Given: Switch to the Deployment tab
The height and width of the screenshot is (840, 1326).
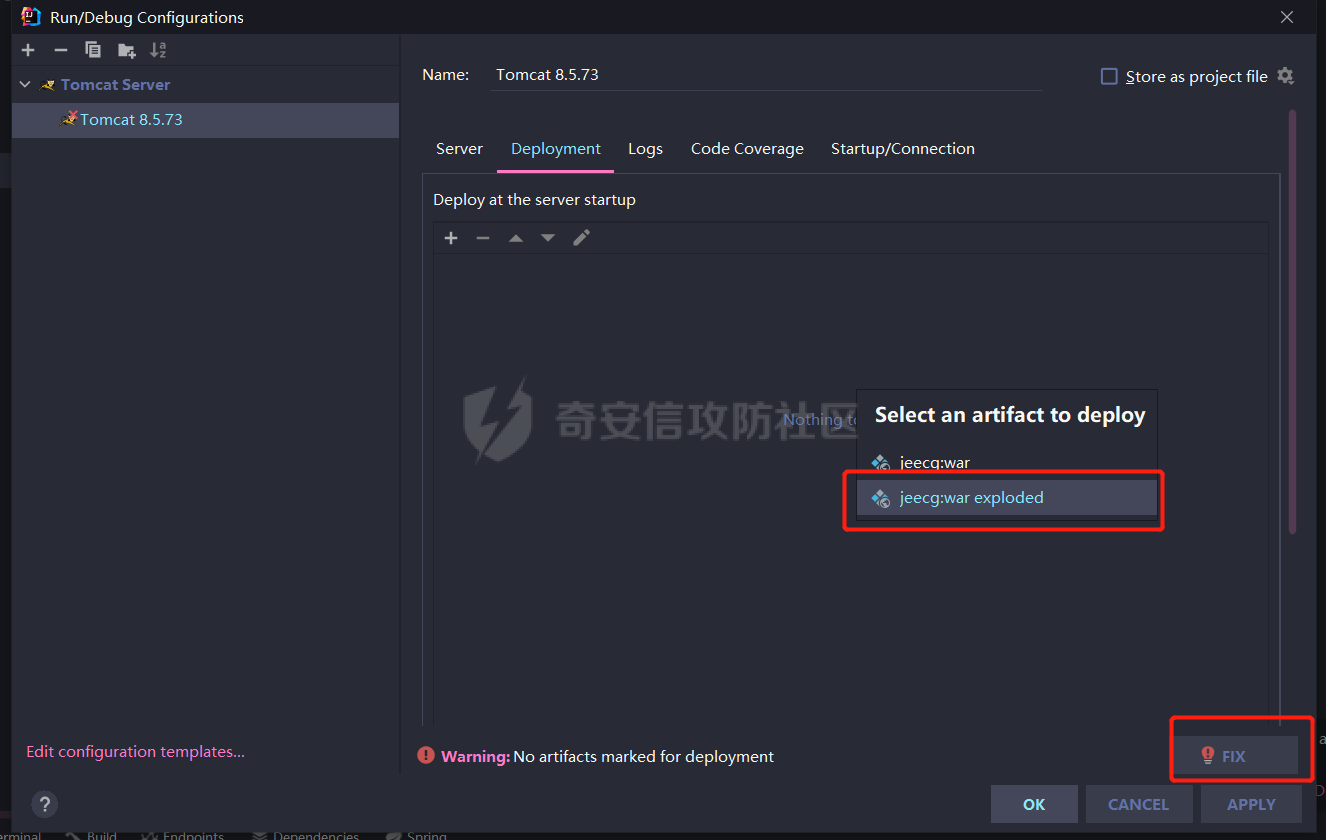Looking at the screenshot, I should (556, 149).
